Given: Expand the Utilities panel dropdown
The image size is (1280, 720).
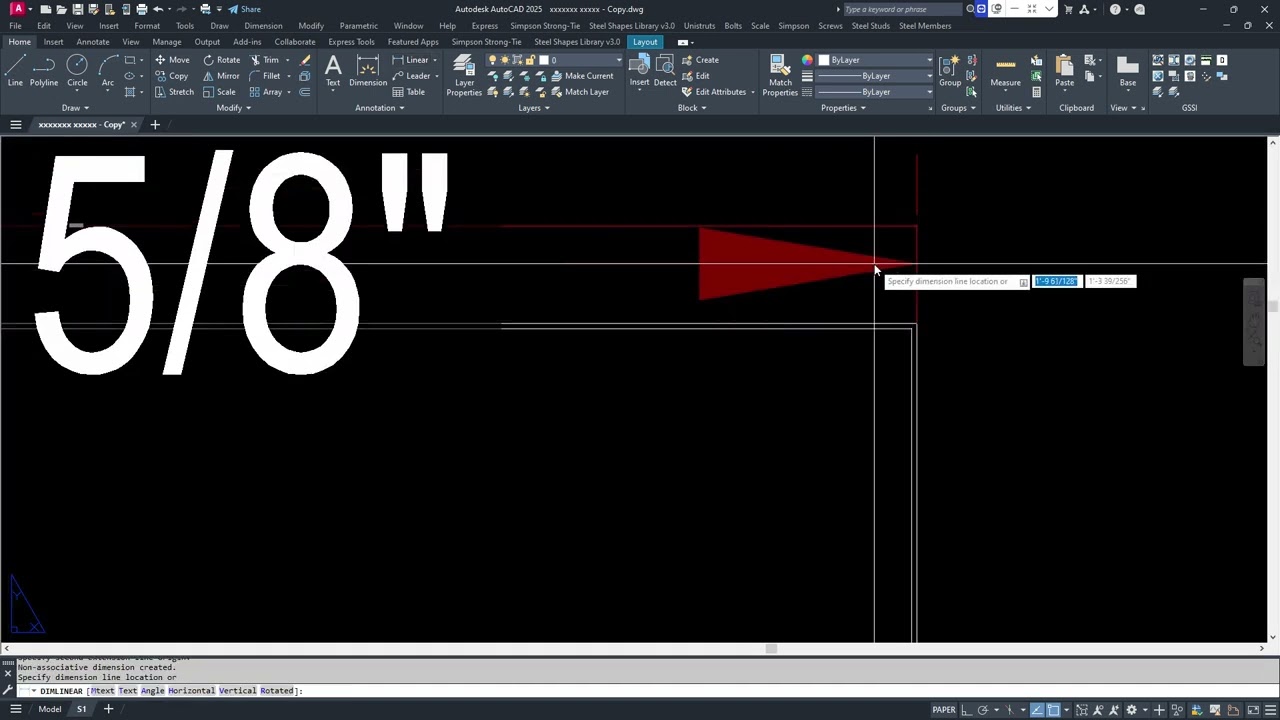Looking at the screenshot, I should pyautogui.click(x=1014, y=108).
